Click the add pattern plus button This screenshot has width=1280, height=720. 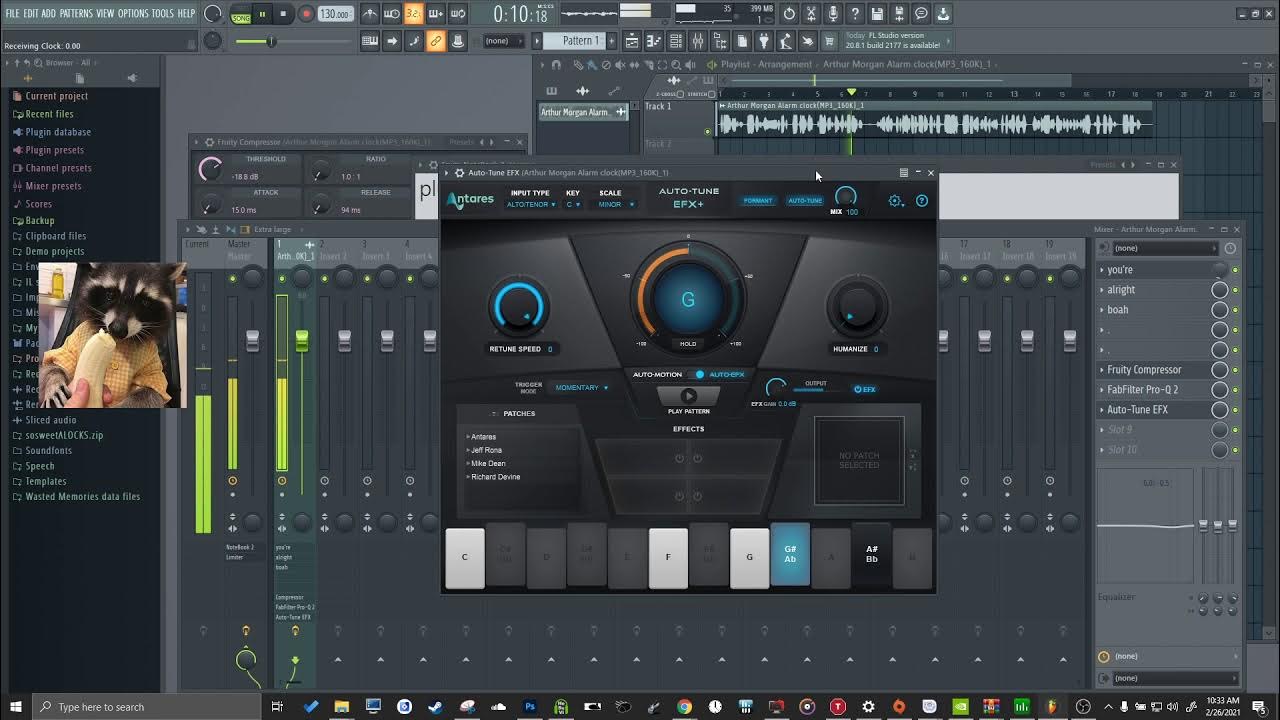[612, 41]
